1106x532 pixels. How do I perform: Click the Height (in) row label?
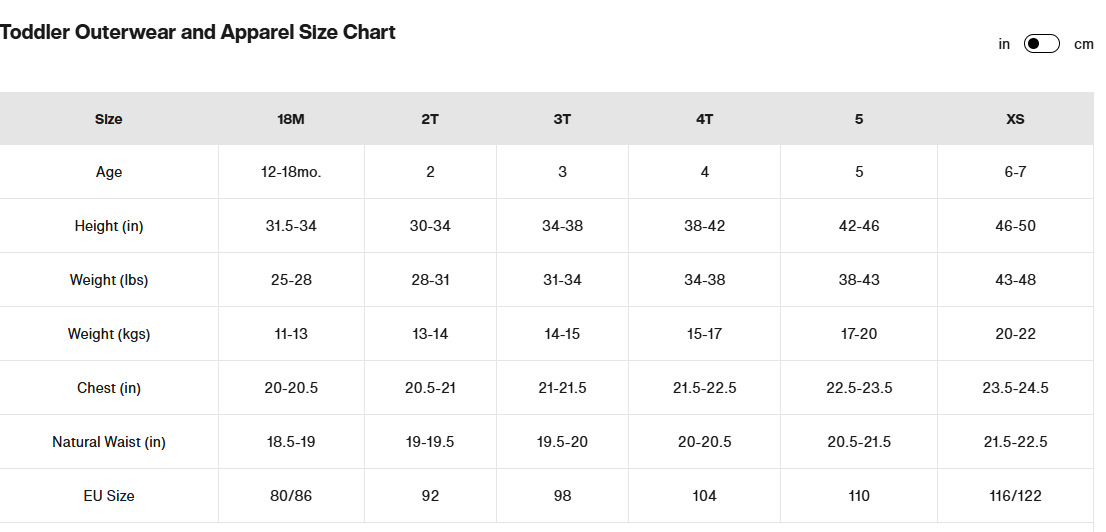109,226
